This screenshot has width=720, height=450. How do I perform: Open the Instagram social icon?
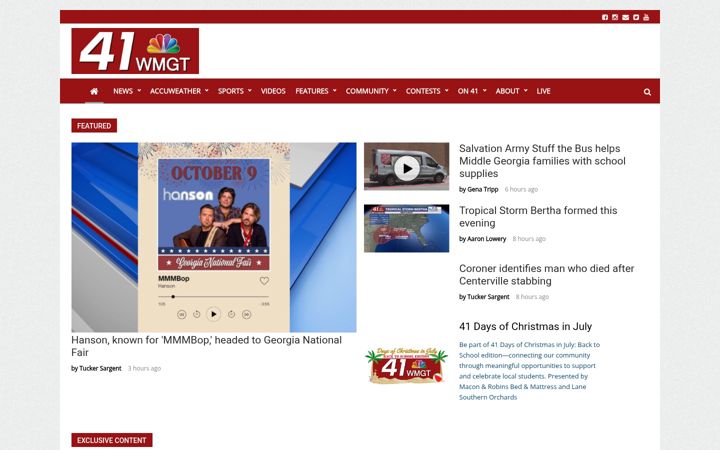615,17
